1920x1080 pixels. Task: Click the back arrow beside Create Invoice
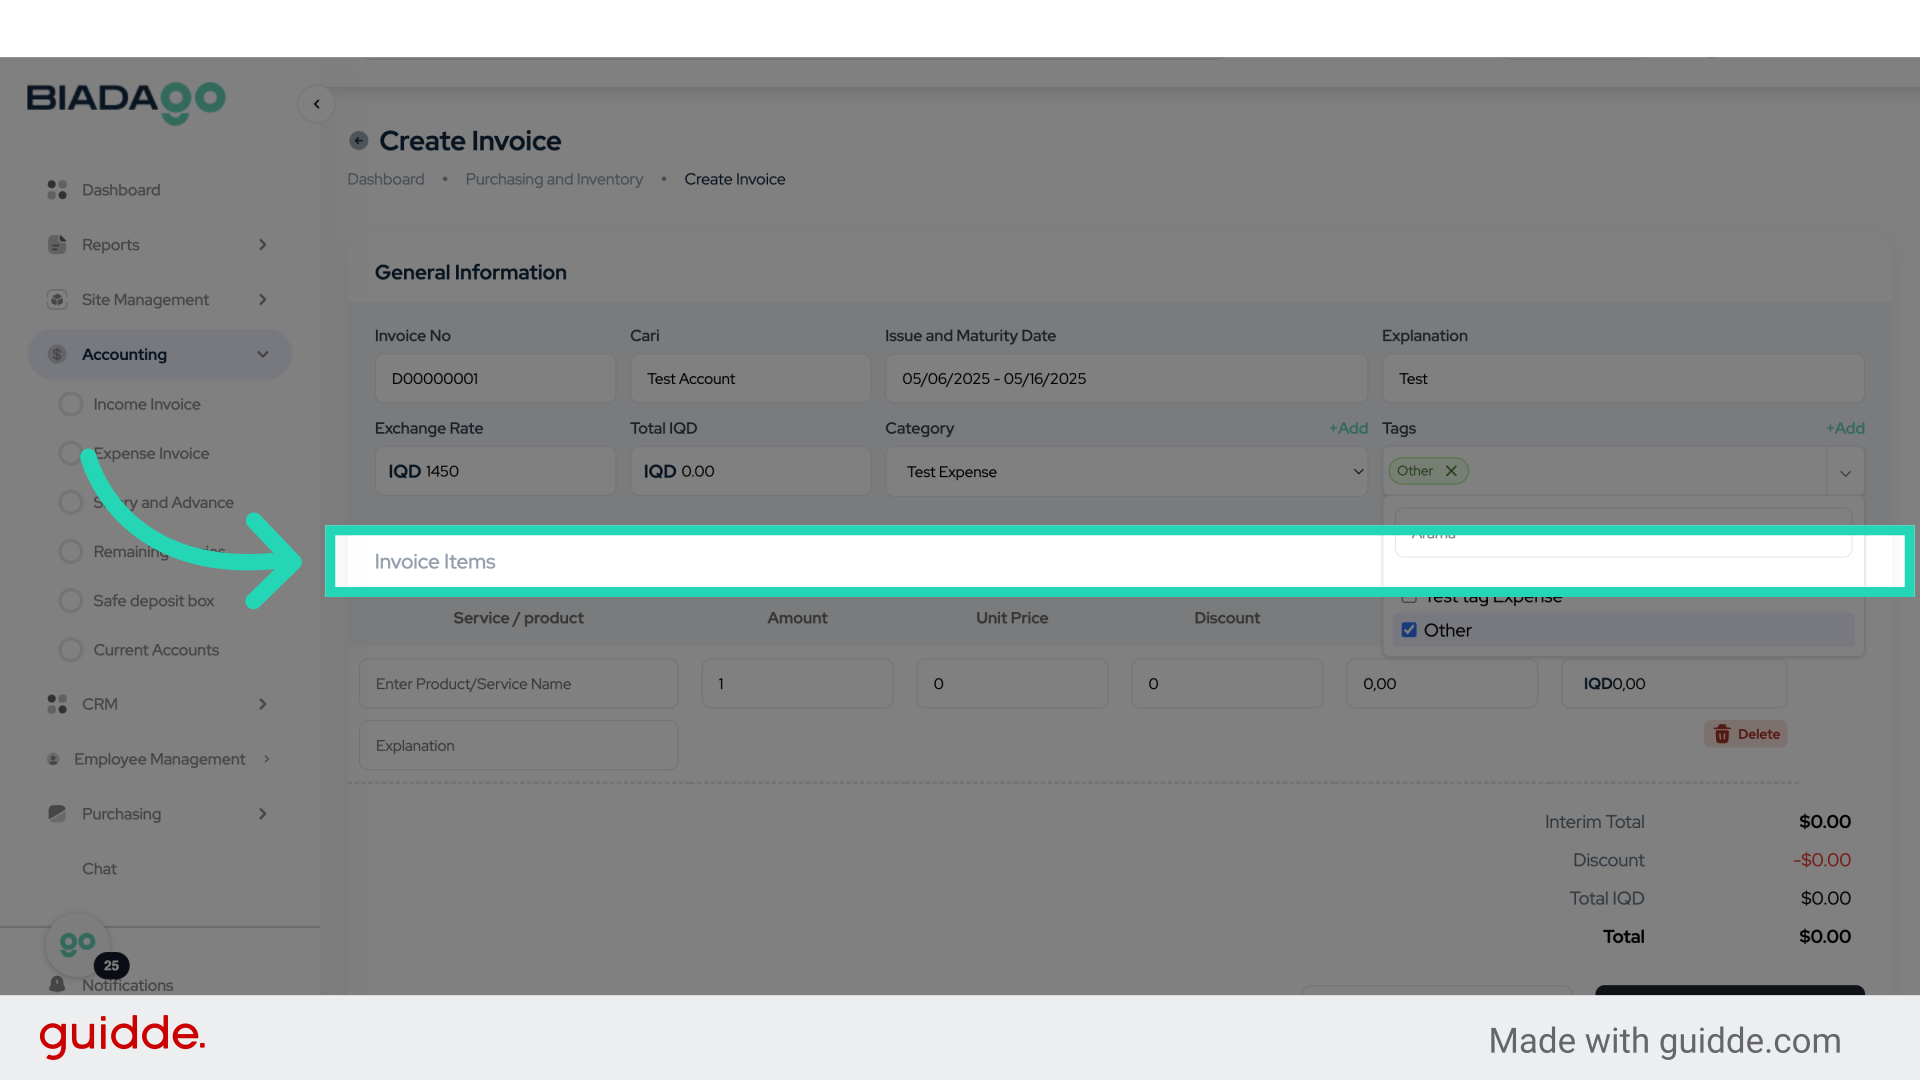(x=358, y=140)
